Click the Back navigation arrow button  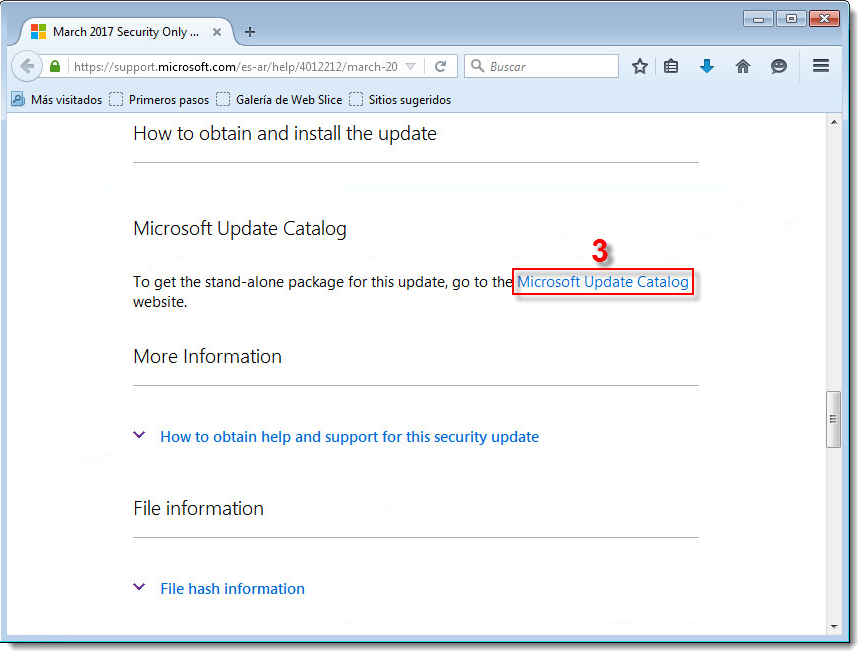pos(28,67)
